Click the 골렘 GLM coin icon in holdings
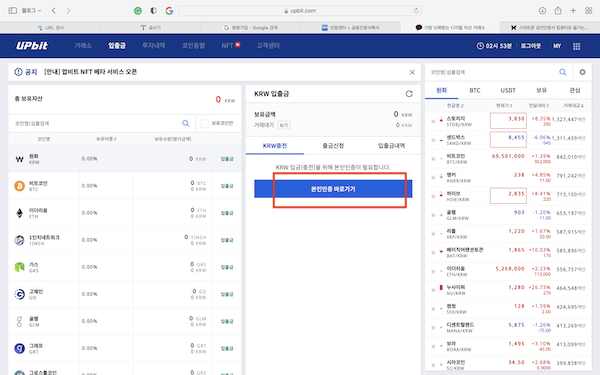This screenshot has width=600, height=375. (20, 321)
